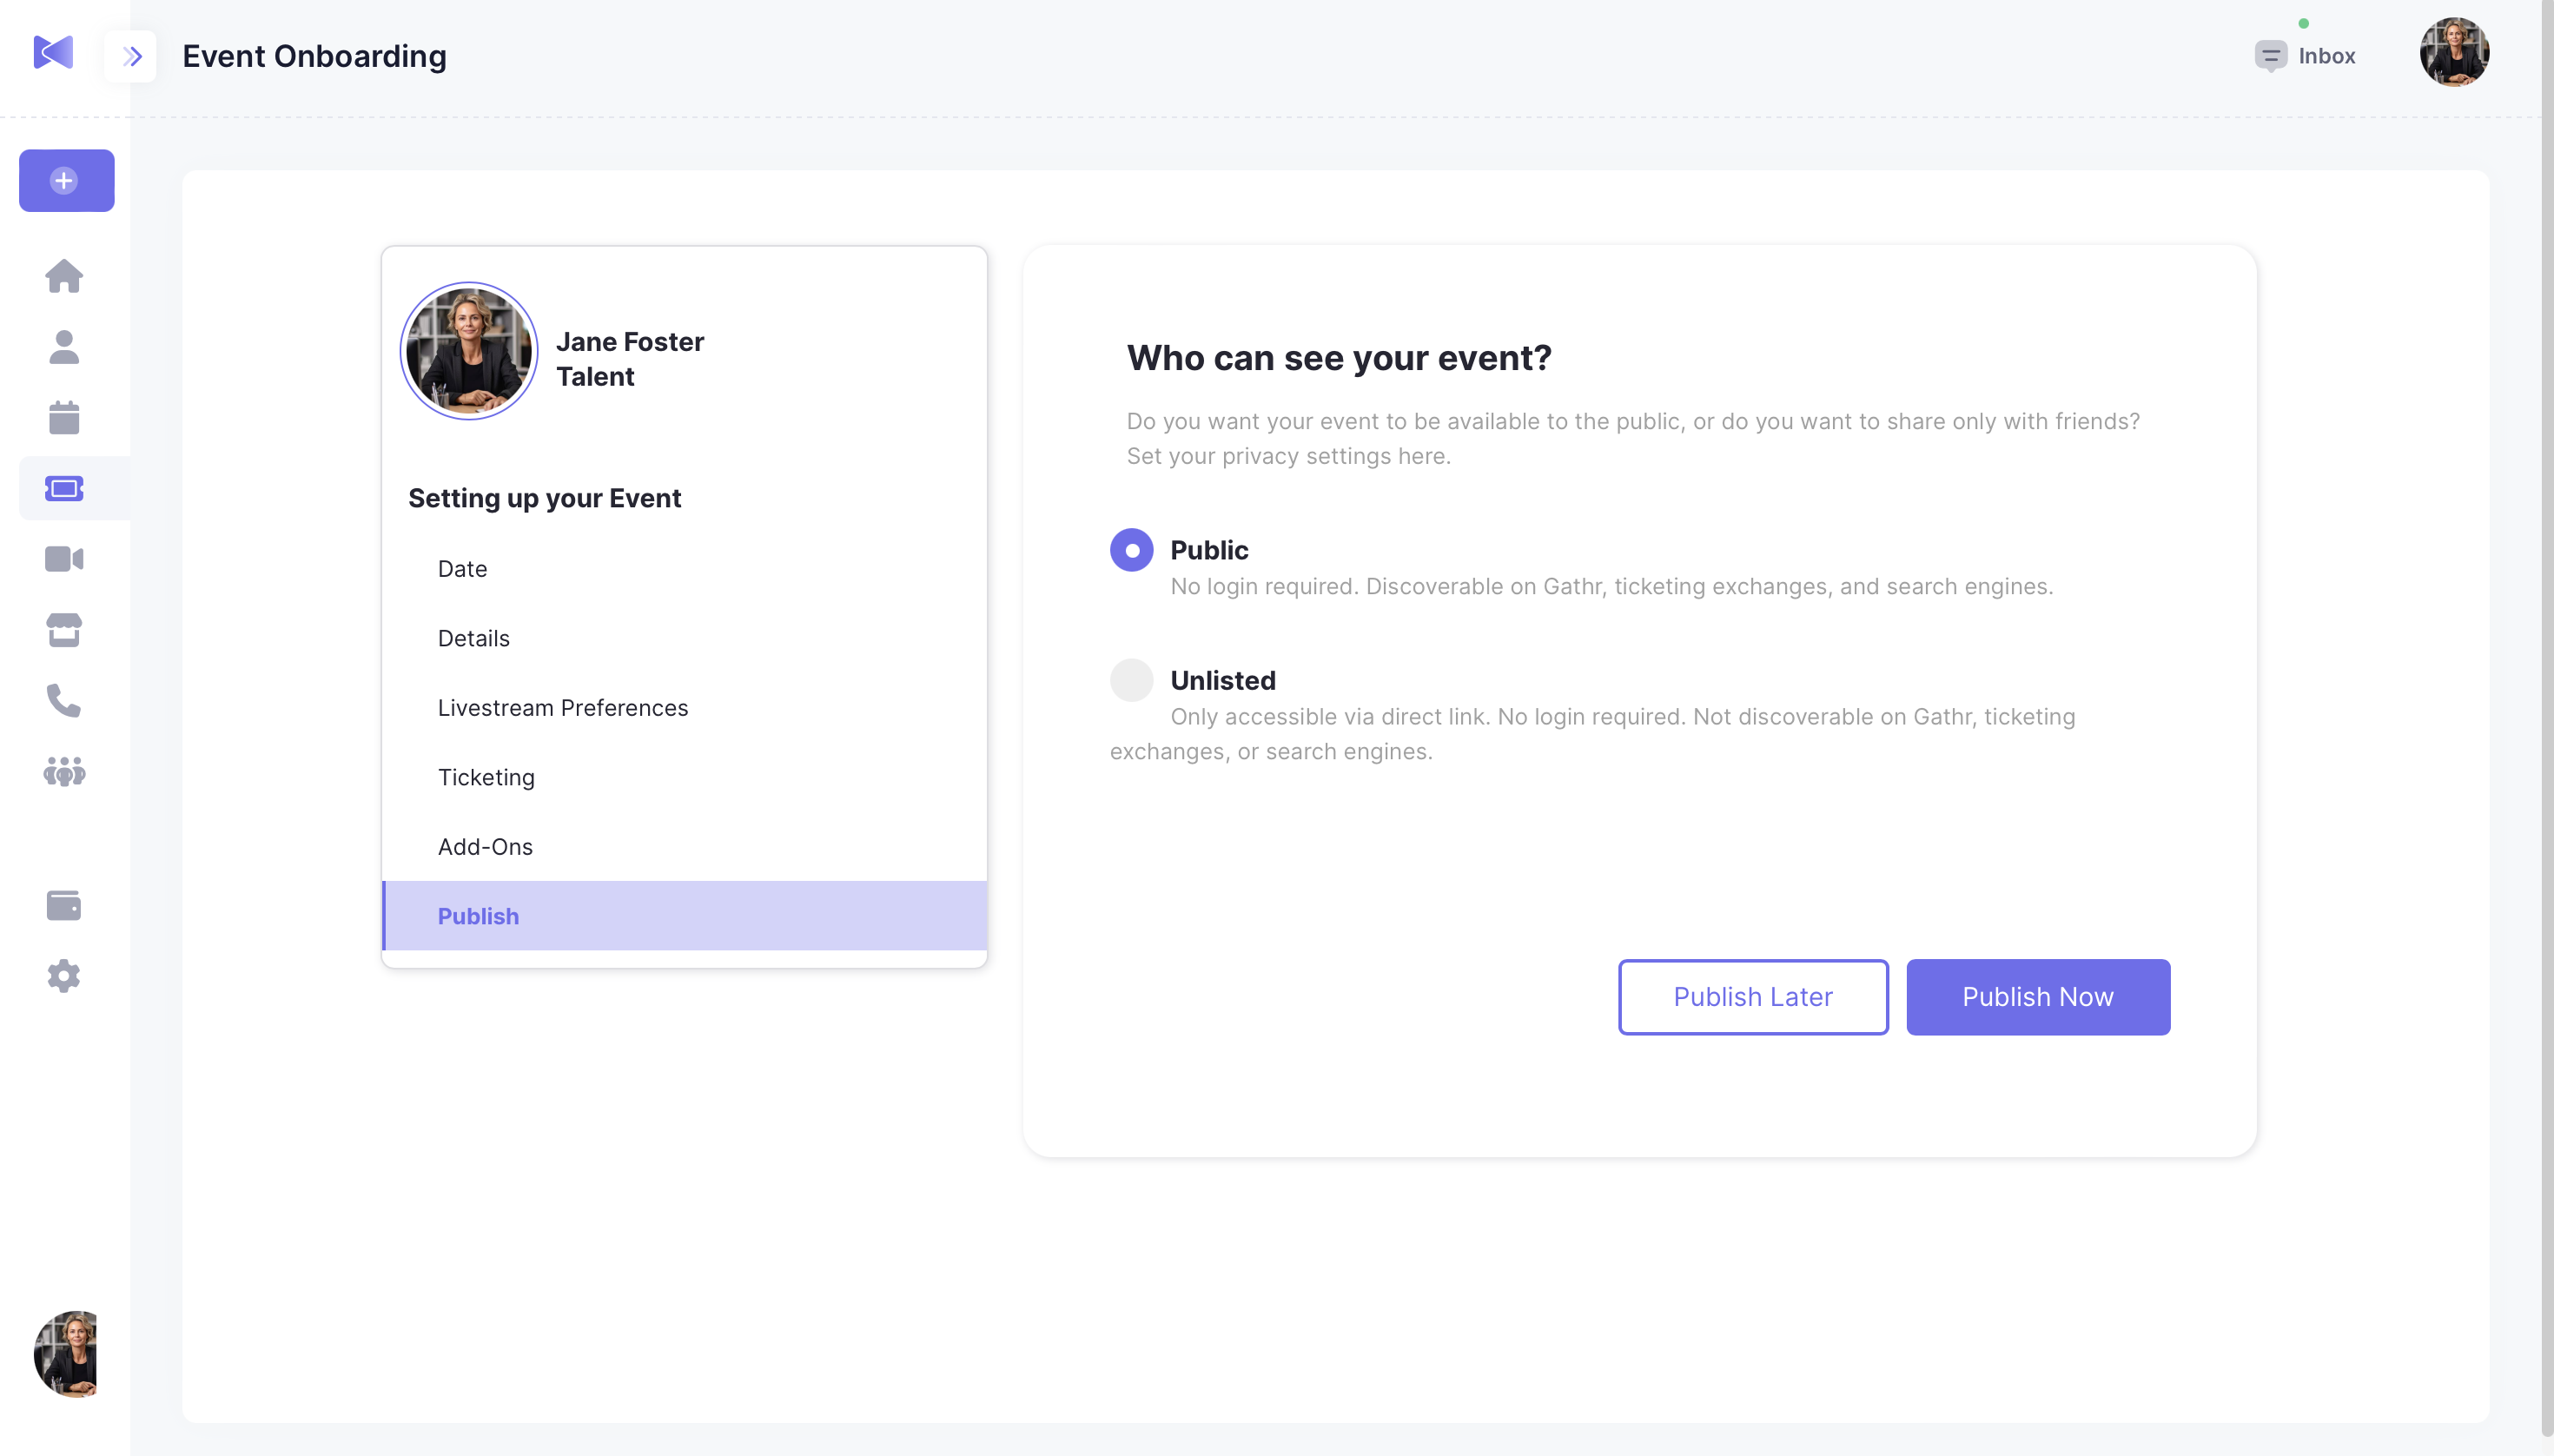Open the Home icon in sidebar
Image resolution: width=2554 pixels, height=1456 pixels.
(64, 276)
